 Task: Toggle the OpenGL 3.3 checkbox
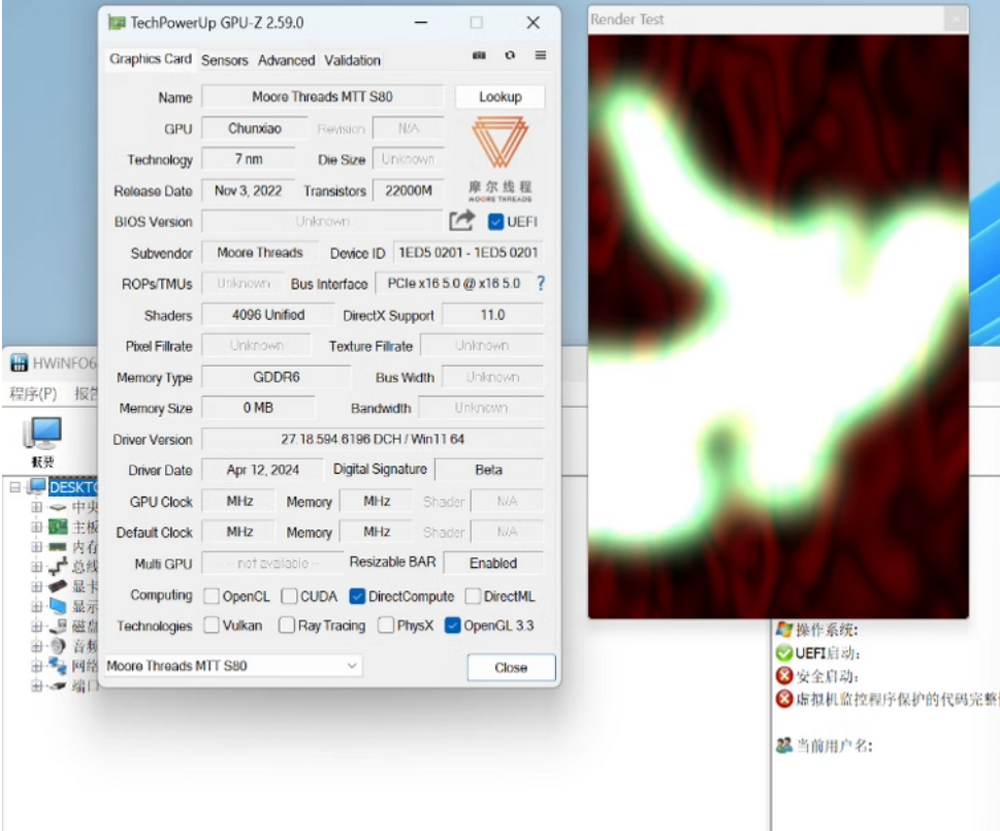pyautogui.click(x=452, y=625)
